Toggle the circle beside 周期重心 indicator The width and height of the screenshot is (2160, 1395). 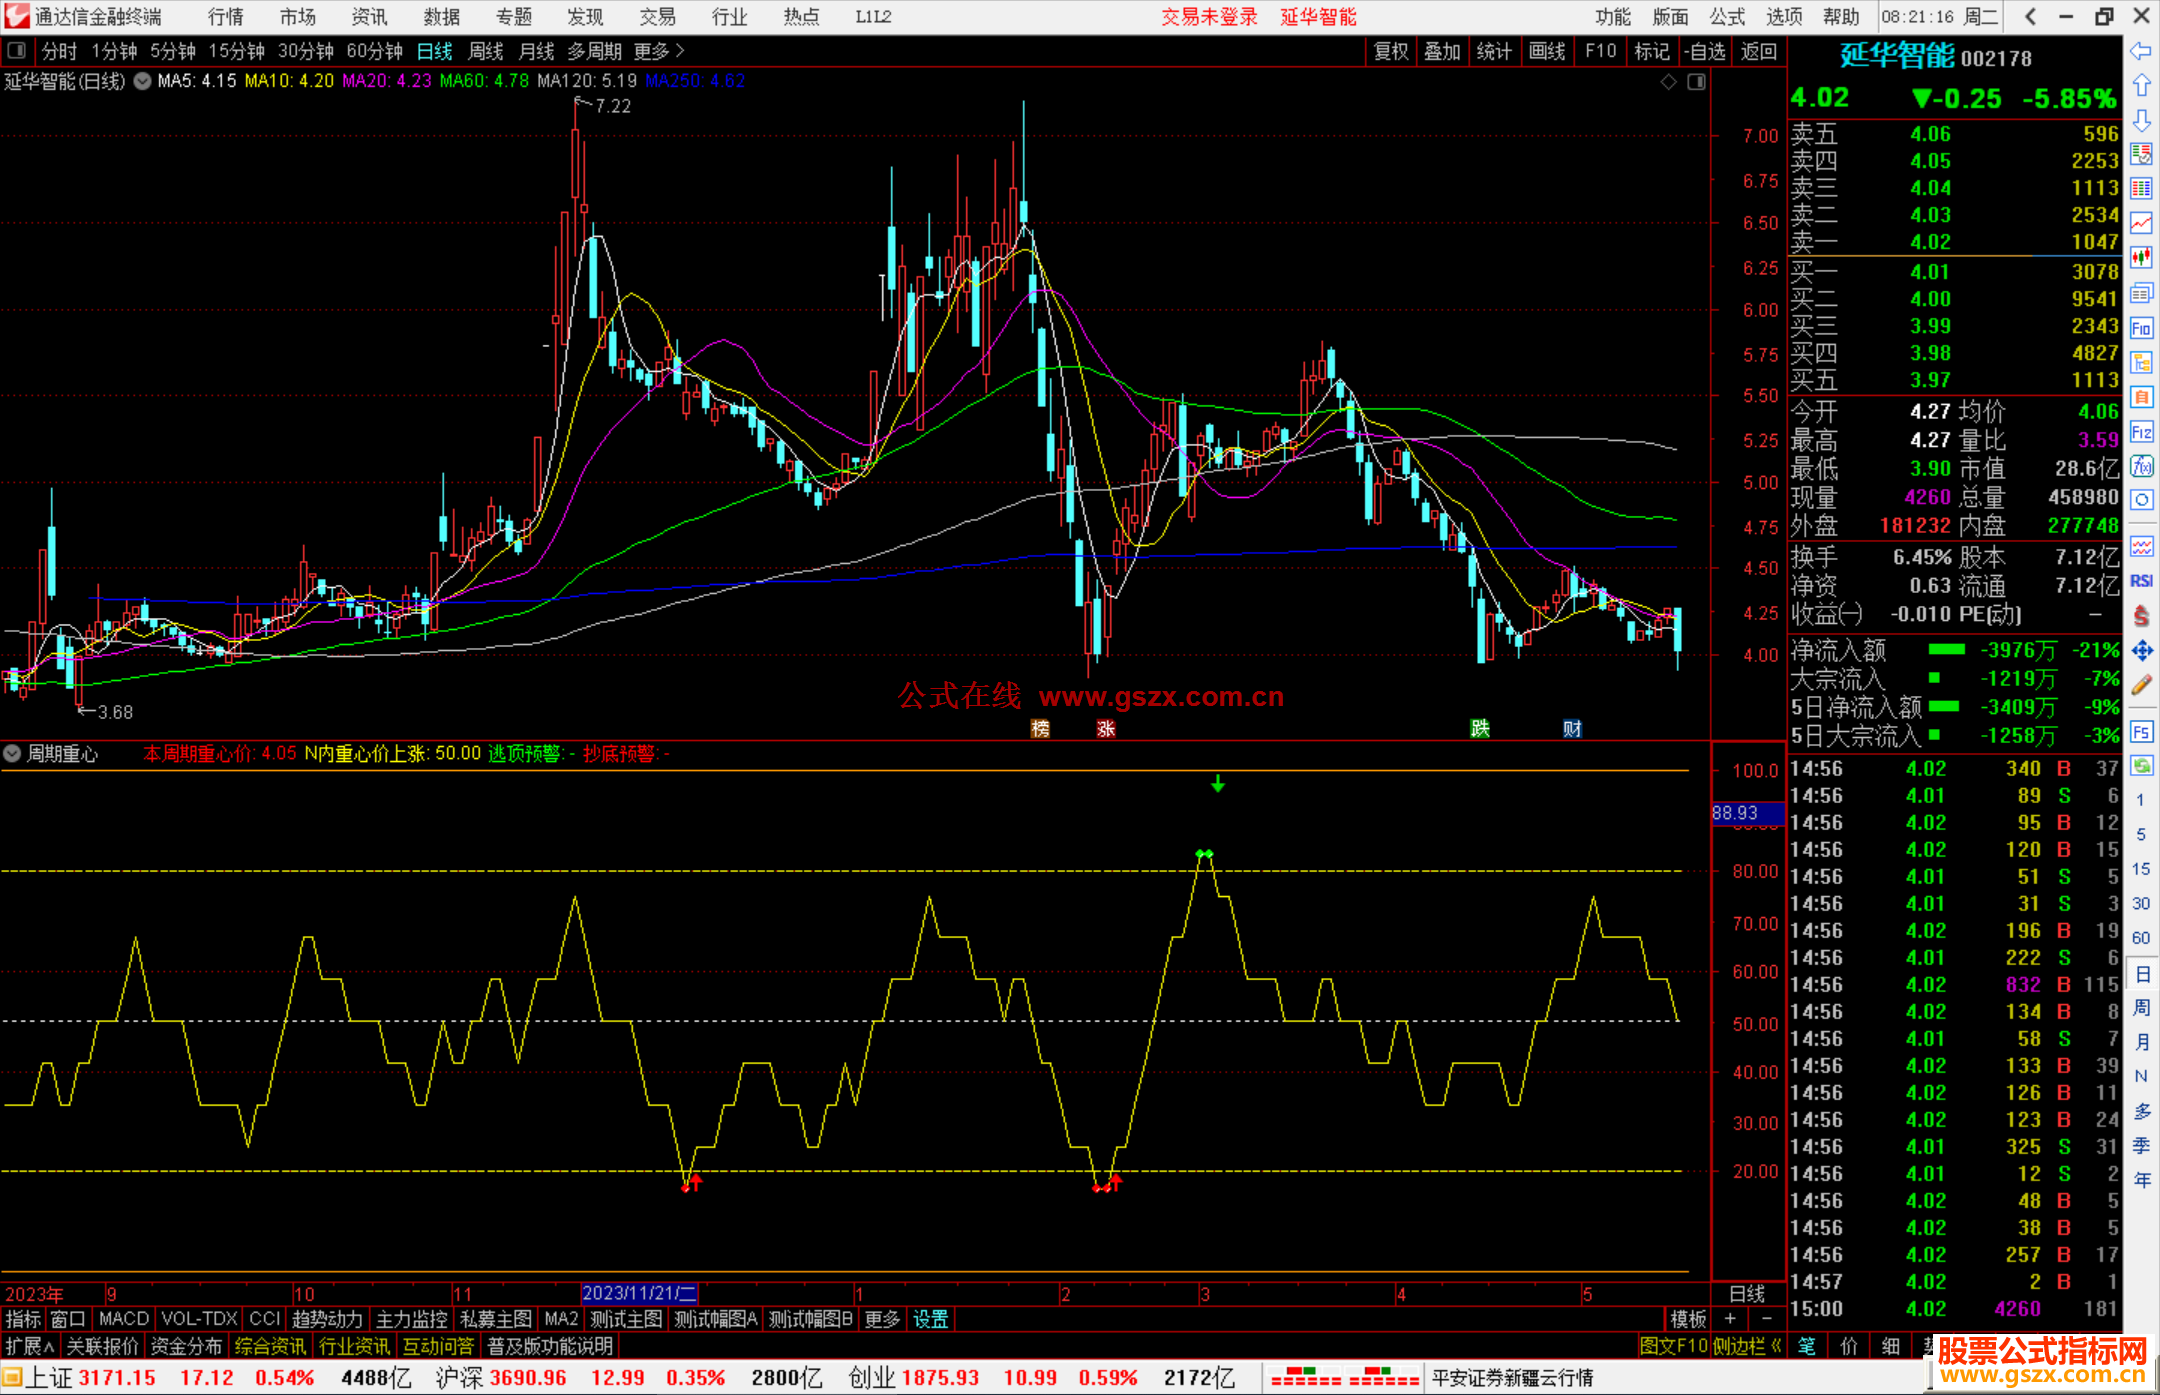pyautogui.click(x=12, y=753)
